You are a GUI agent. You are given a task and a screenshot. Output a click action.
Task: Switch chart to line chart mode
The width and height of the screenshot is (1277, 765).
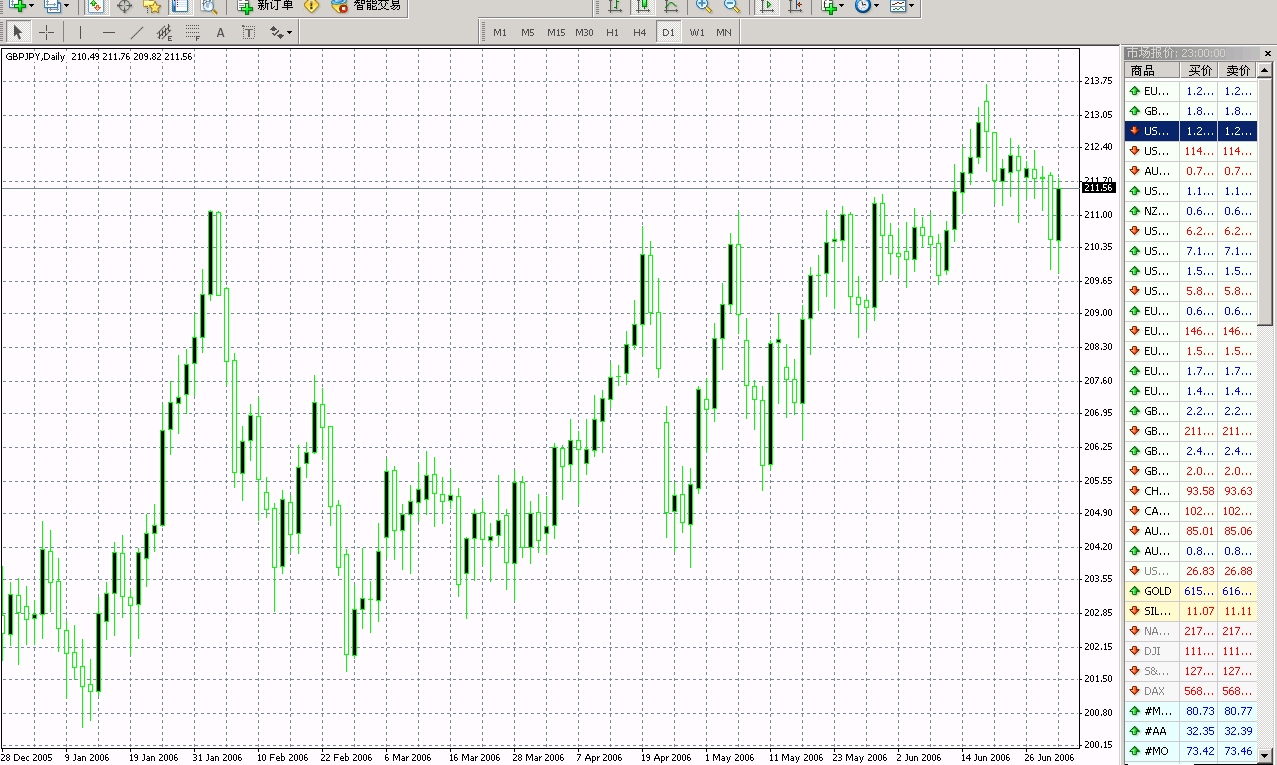pos(673,7)
